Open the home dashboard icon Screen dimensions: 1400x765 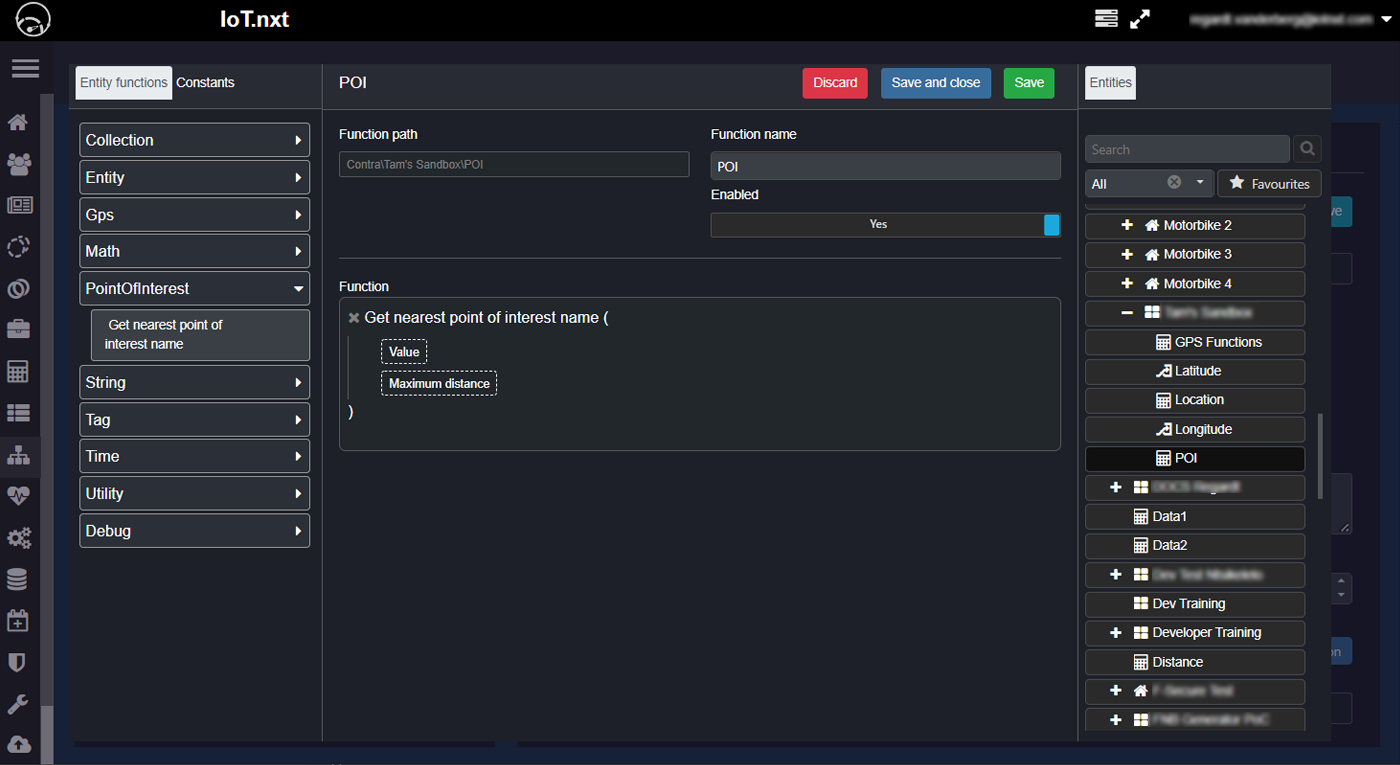(x=17, y=122)
